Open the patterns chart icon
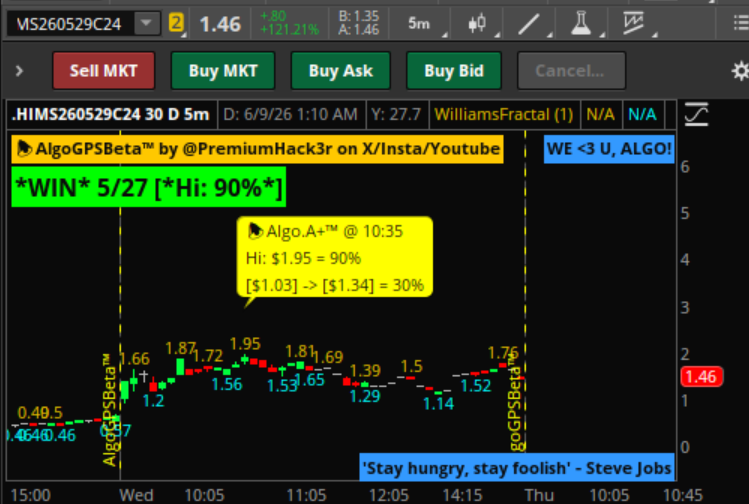Viewport: 749px width, 504px height. tap(633, 23)
